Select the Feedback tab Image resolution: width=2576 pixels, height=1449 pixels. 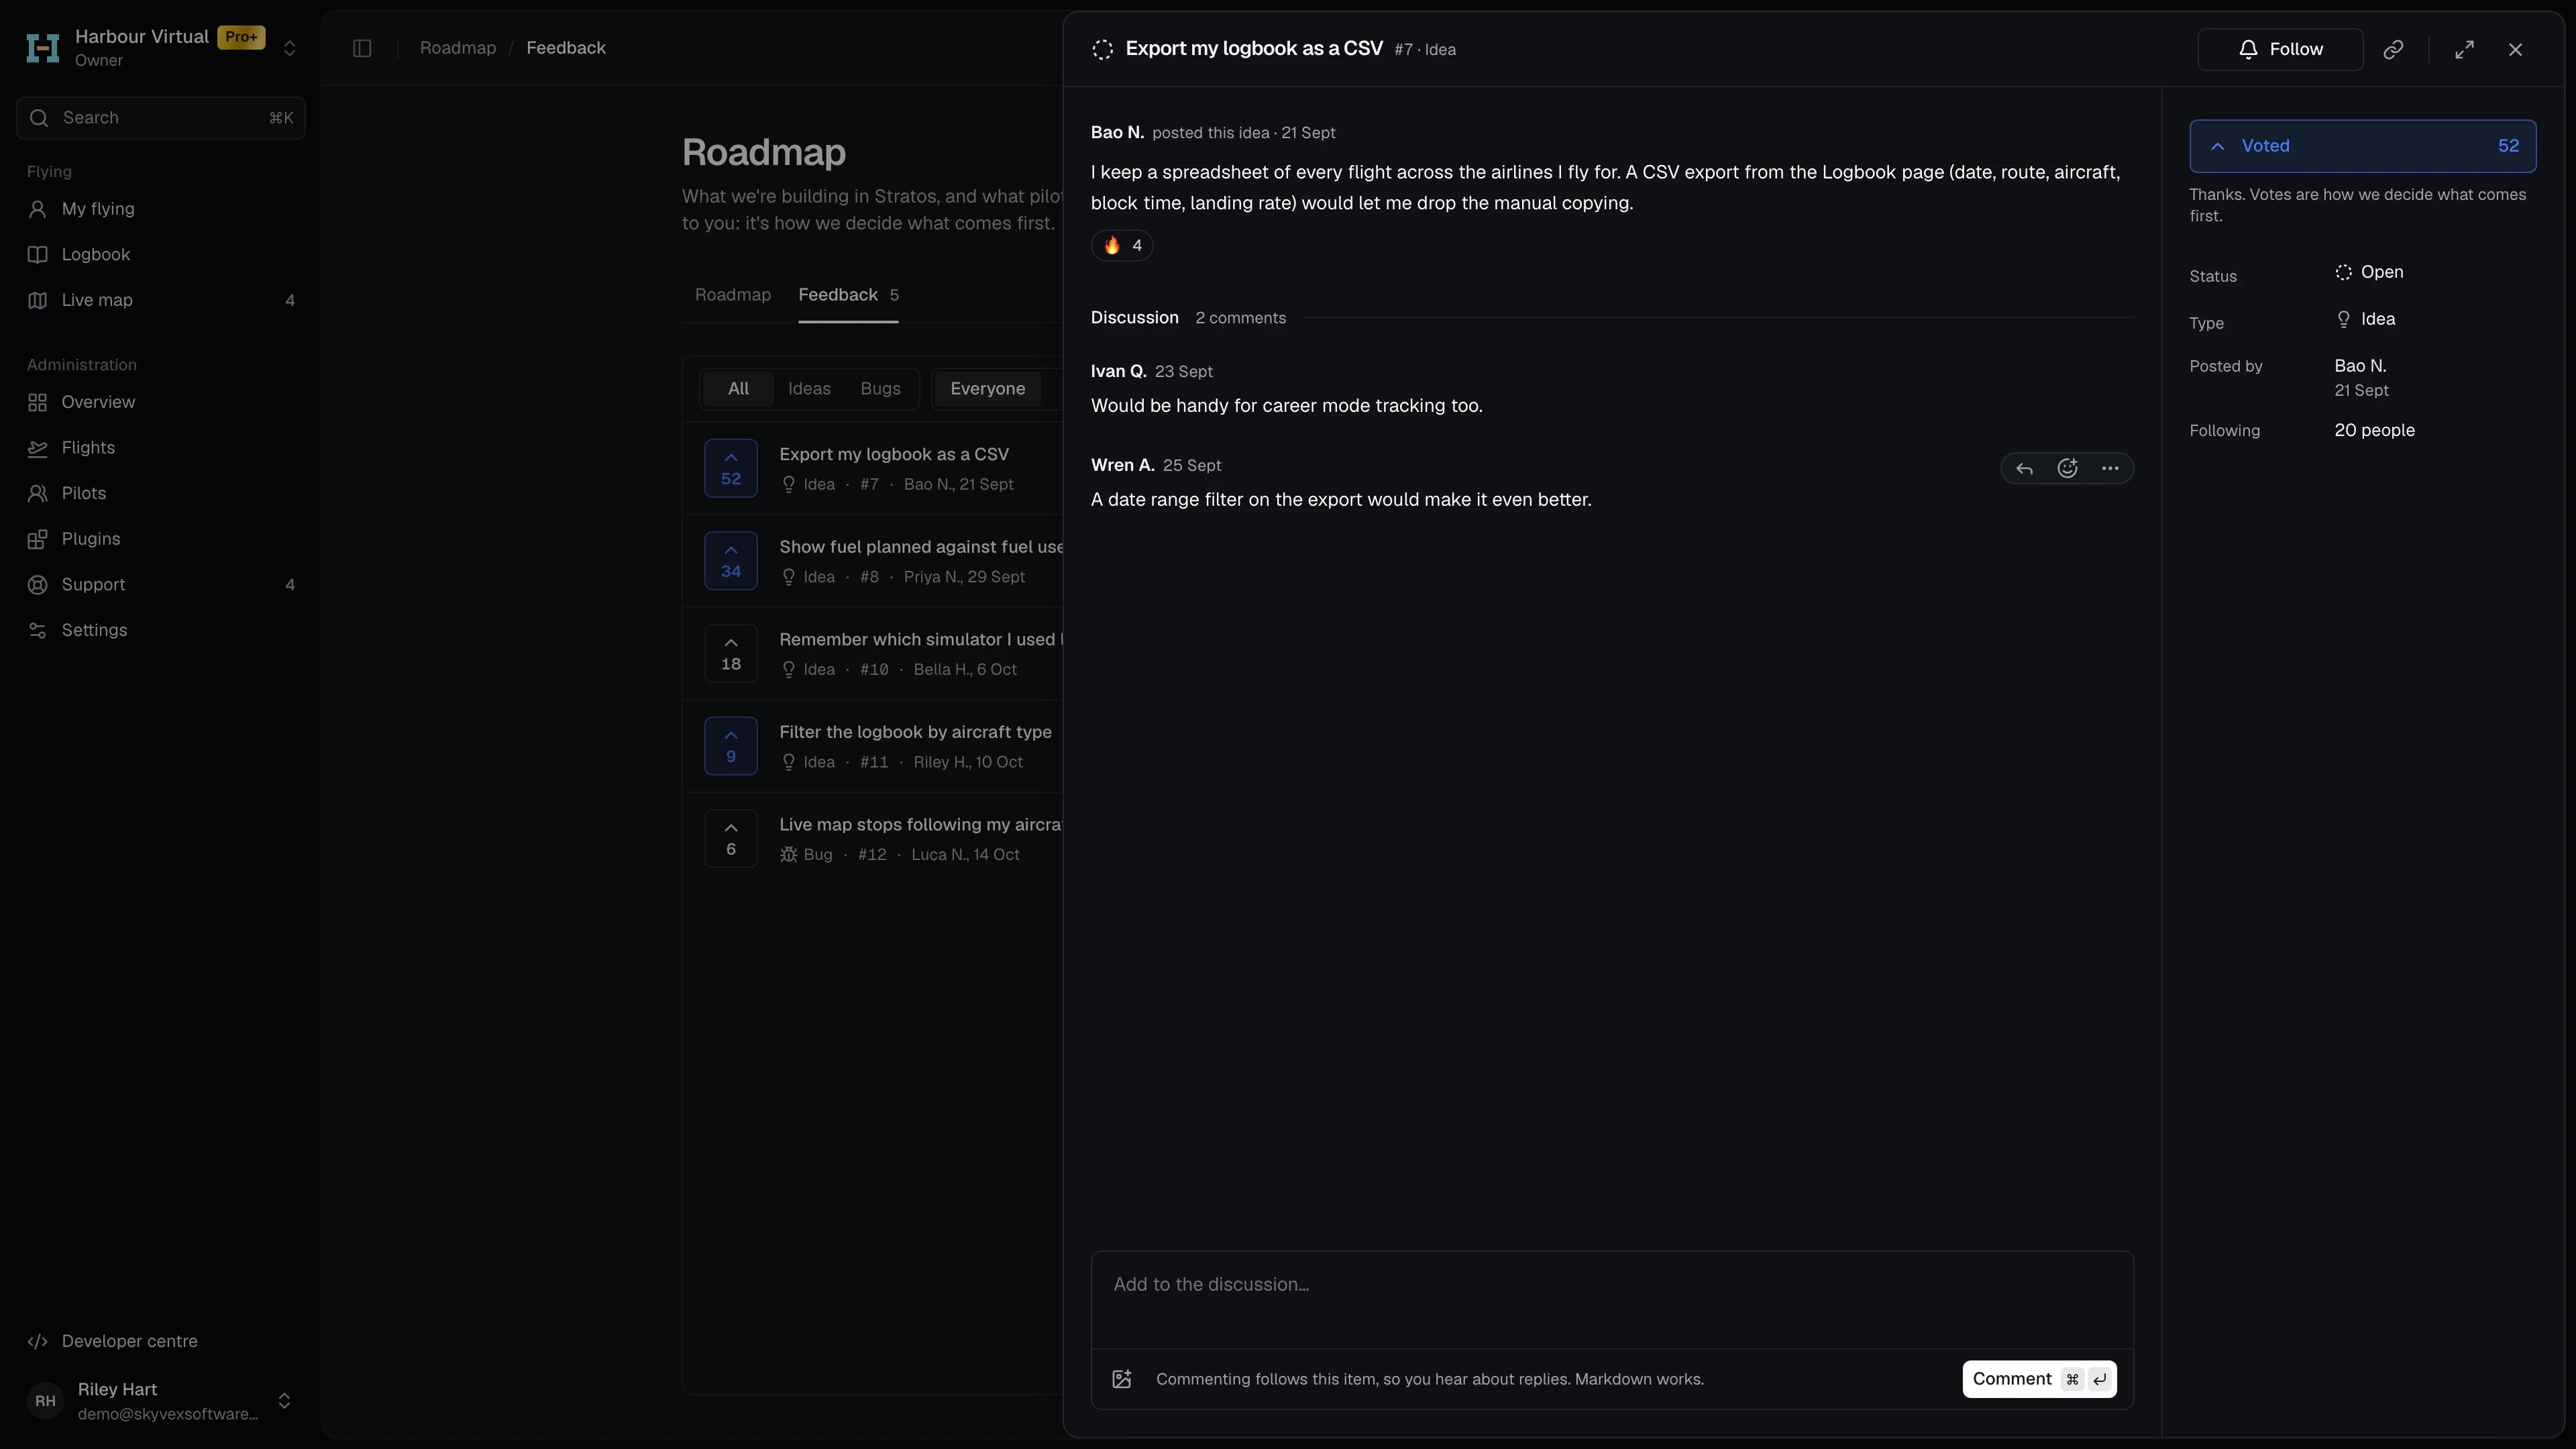(848, 295)
